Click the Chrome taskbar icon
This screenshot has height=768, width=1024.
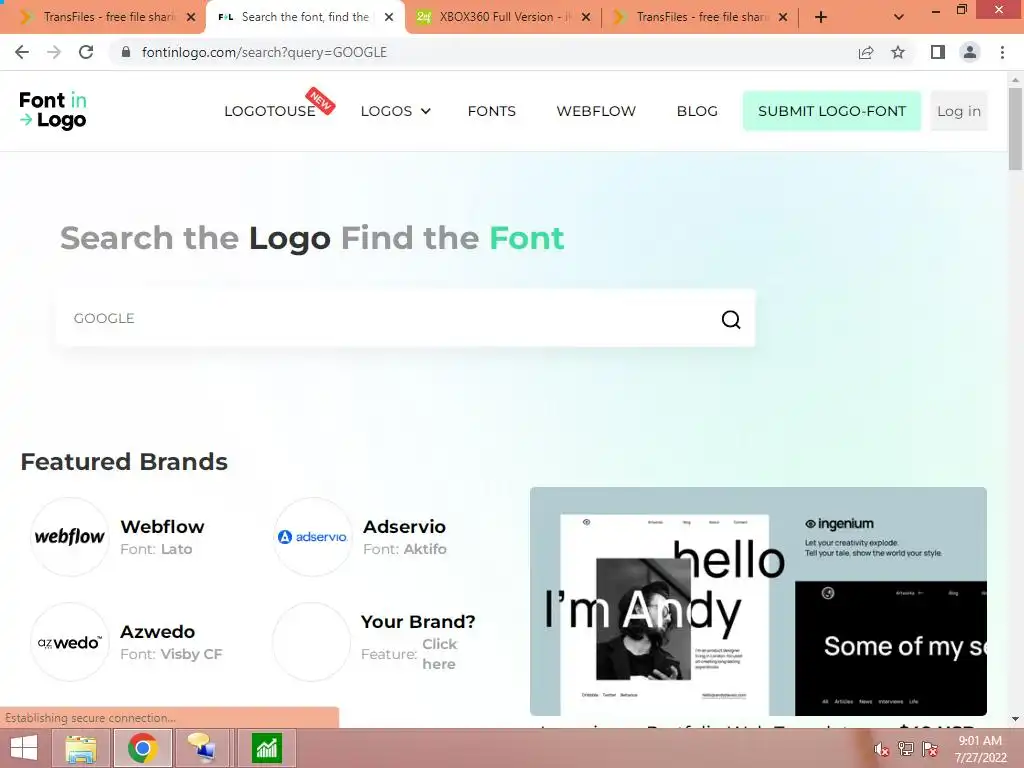coord(143,748)
